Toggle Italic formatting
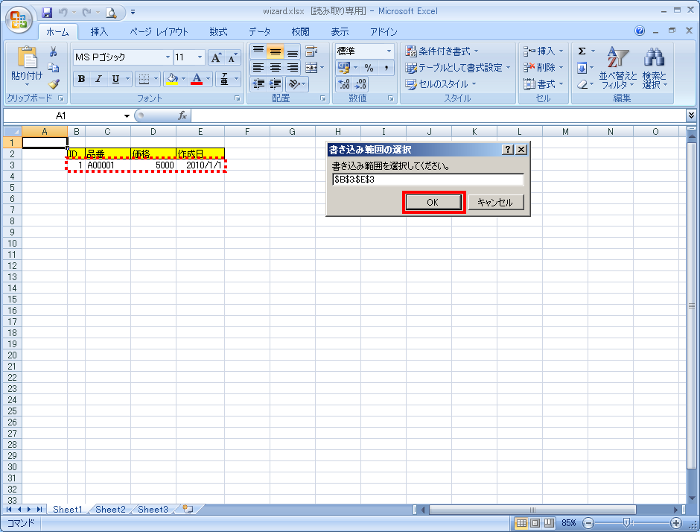Image resolution: width=700 pixels, height=532 pixels. point(98,79)
